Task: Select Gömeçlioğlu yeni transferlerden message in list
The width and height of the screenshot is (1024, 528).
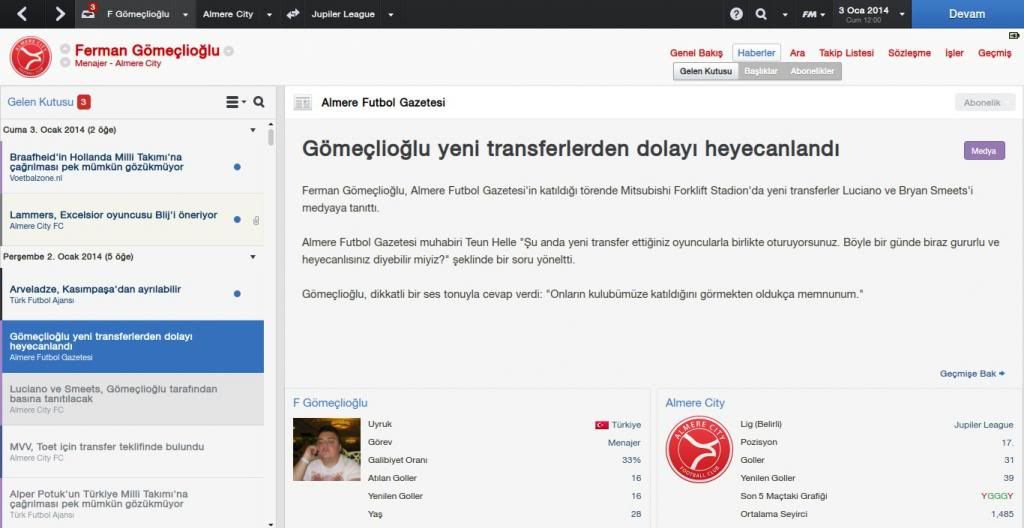Action: [132, 346]
